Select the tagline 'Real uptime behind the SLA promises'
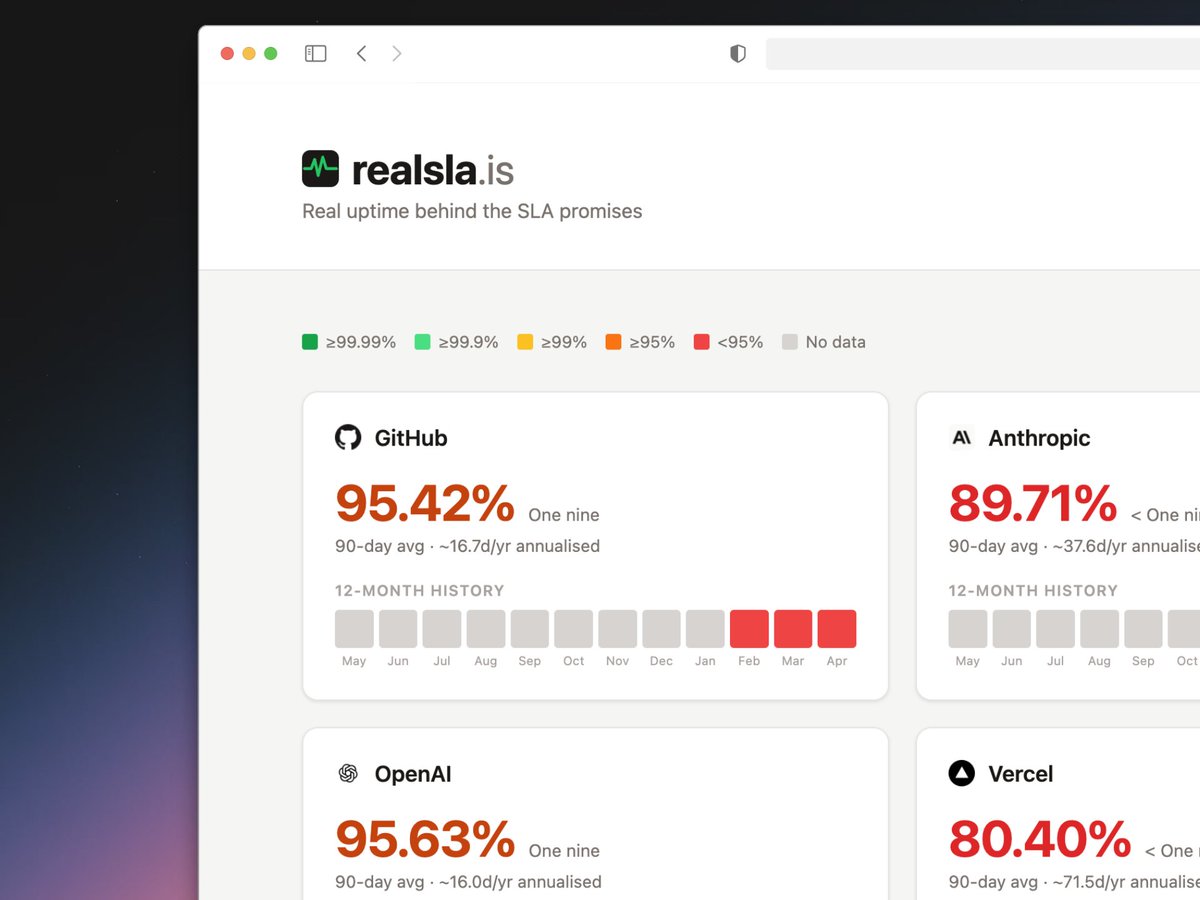Image resolution: width=1200 pixels, height=900 pixels. click(x=472, y=211)
